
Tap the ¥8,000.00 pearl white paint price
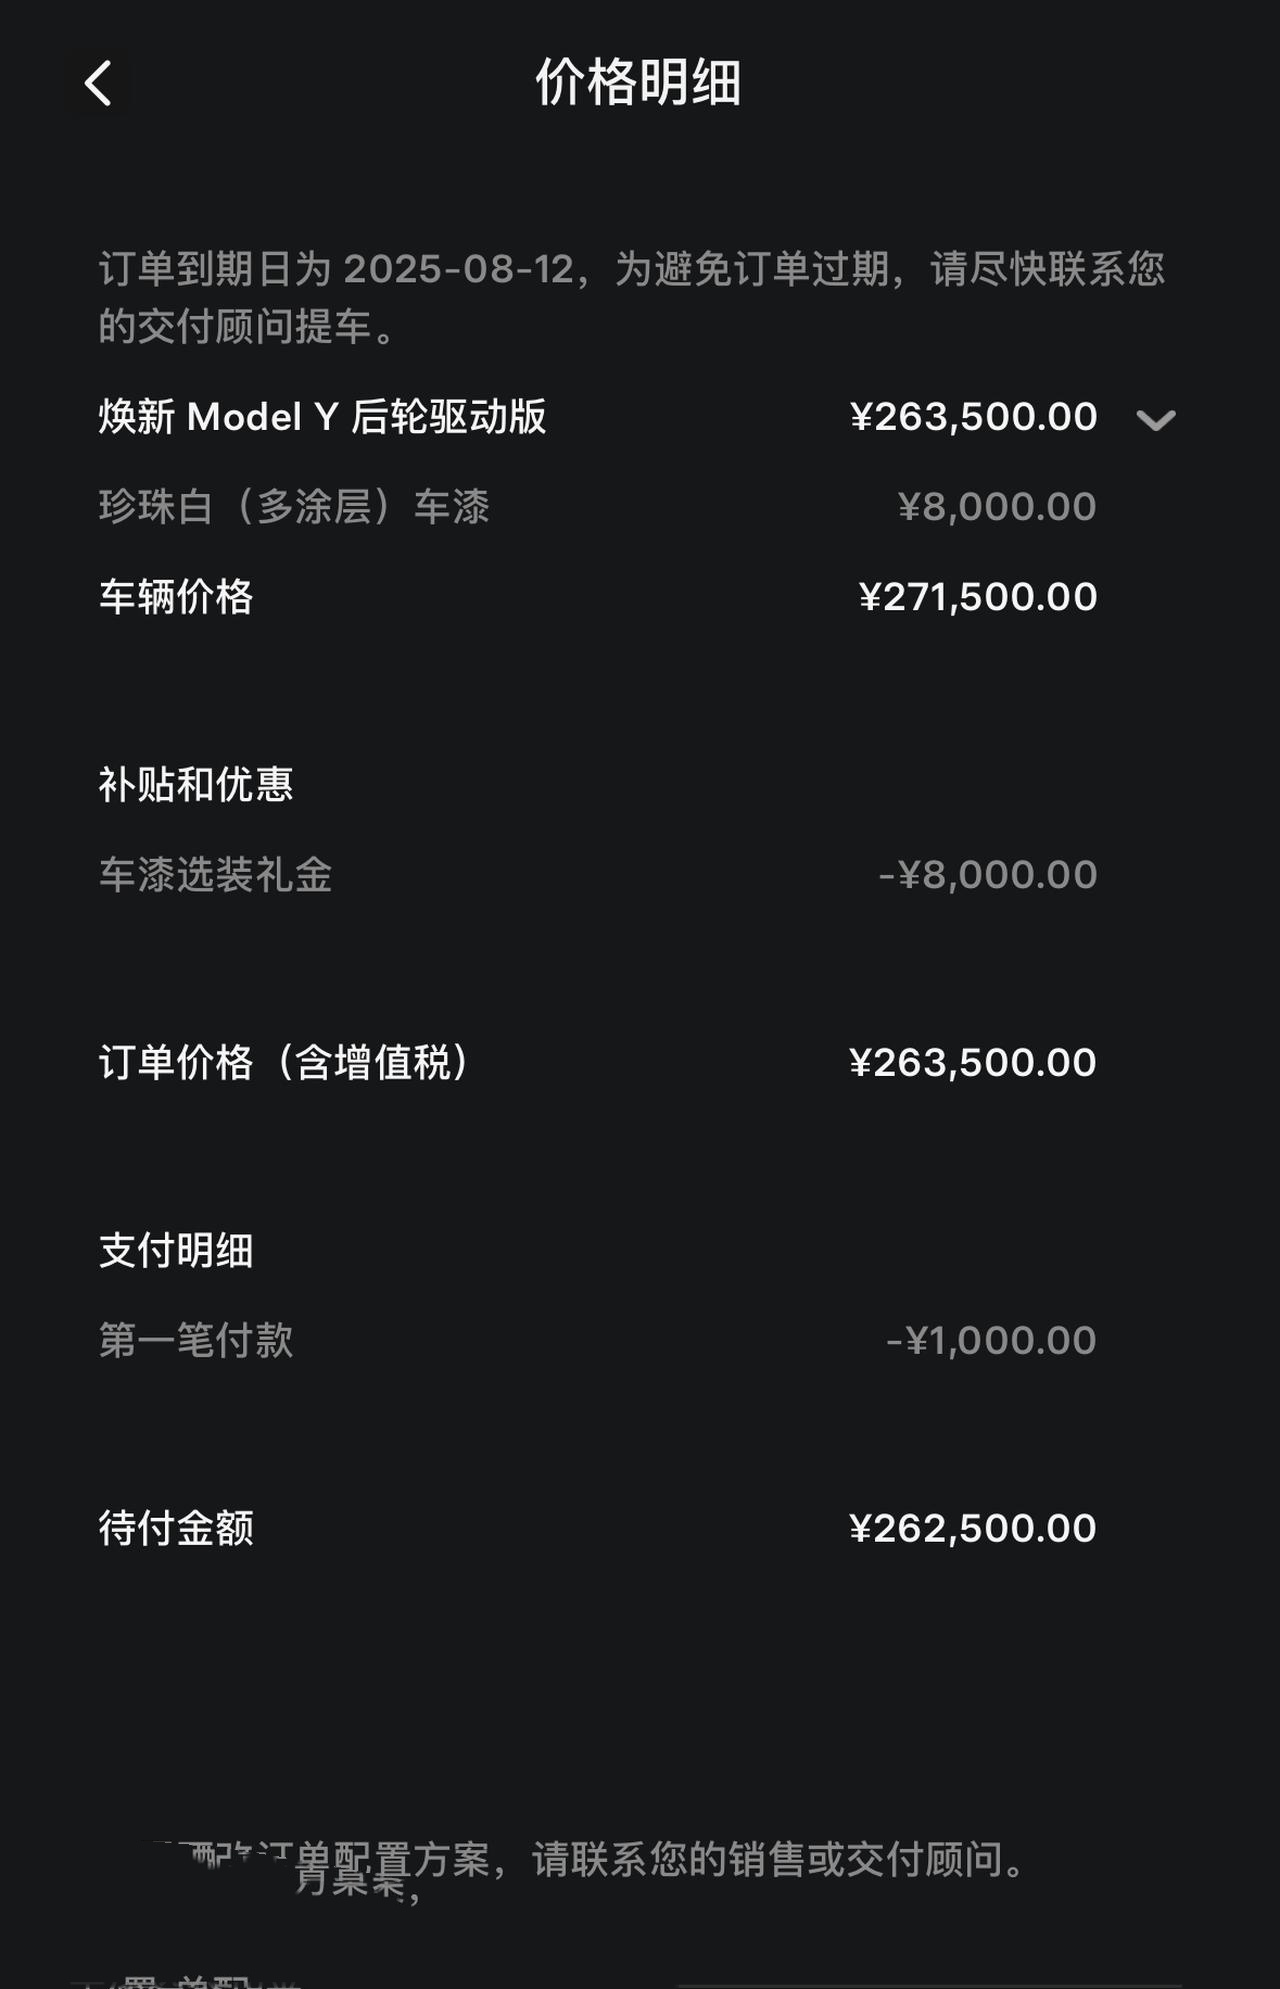996,507
